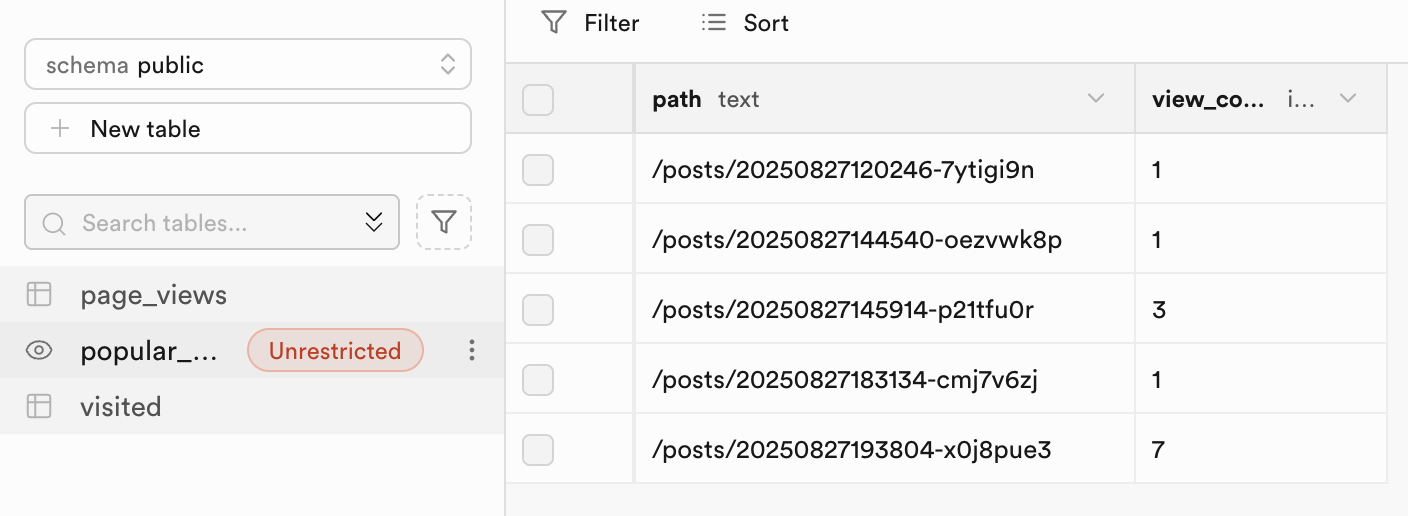
Task: Click the page_views table icon
Action: (x=39, y=295)
